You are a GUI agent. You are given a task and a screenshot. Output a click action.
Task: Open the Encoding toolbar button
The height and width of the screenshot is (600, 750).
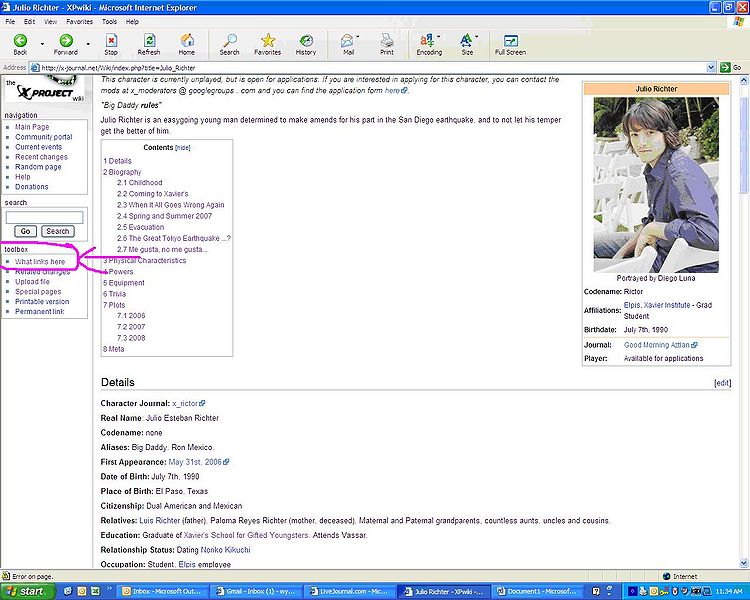(x=429, y=44)
